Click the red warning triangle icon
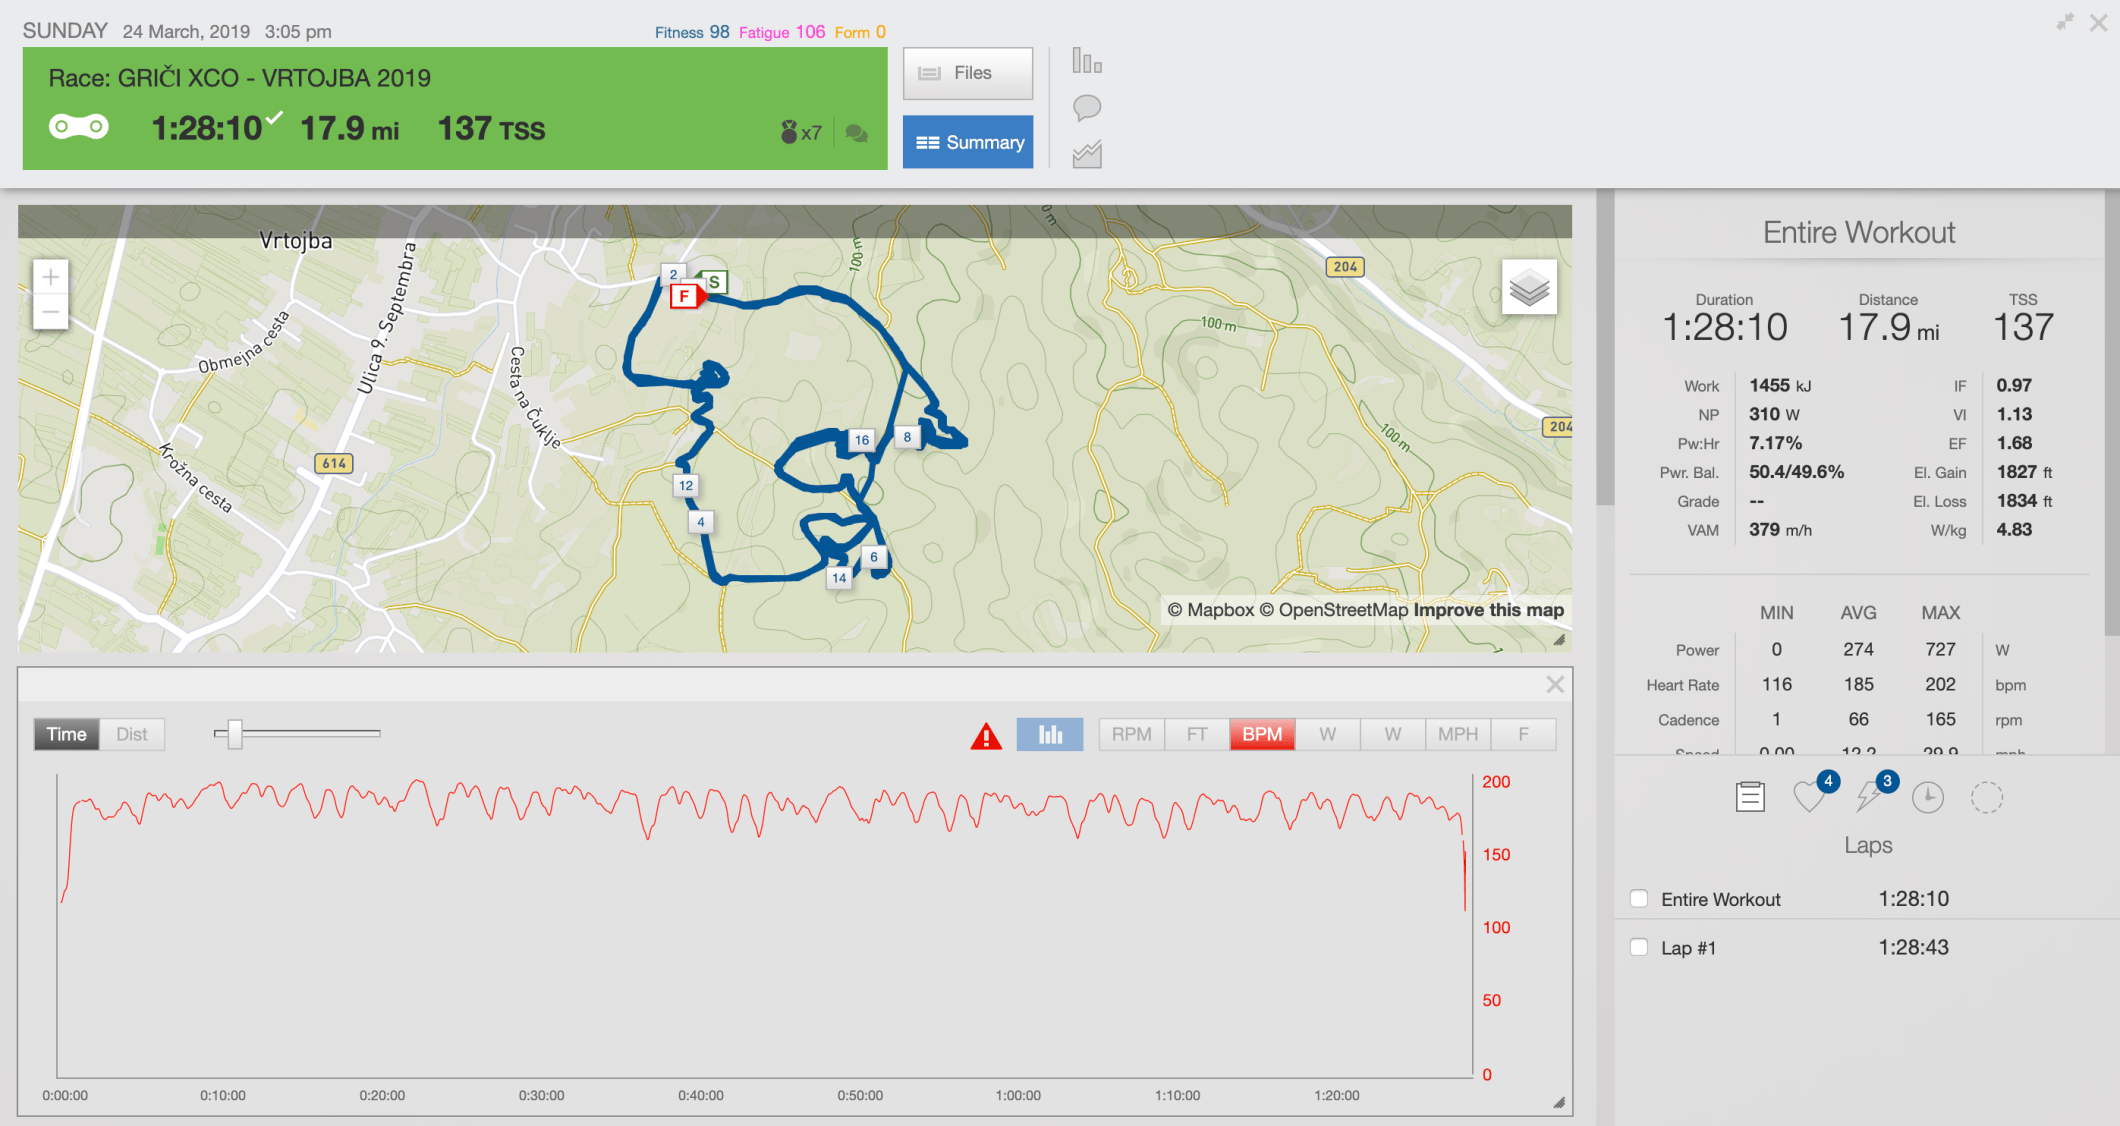 click(x=985, y=736)
